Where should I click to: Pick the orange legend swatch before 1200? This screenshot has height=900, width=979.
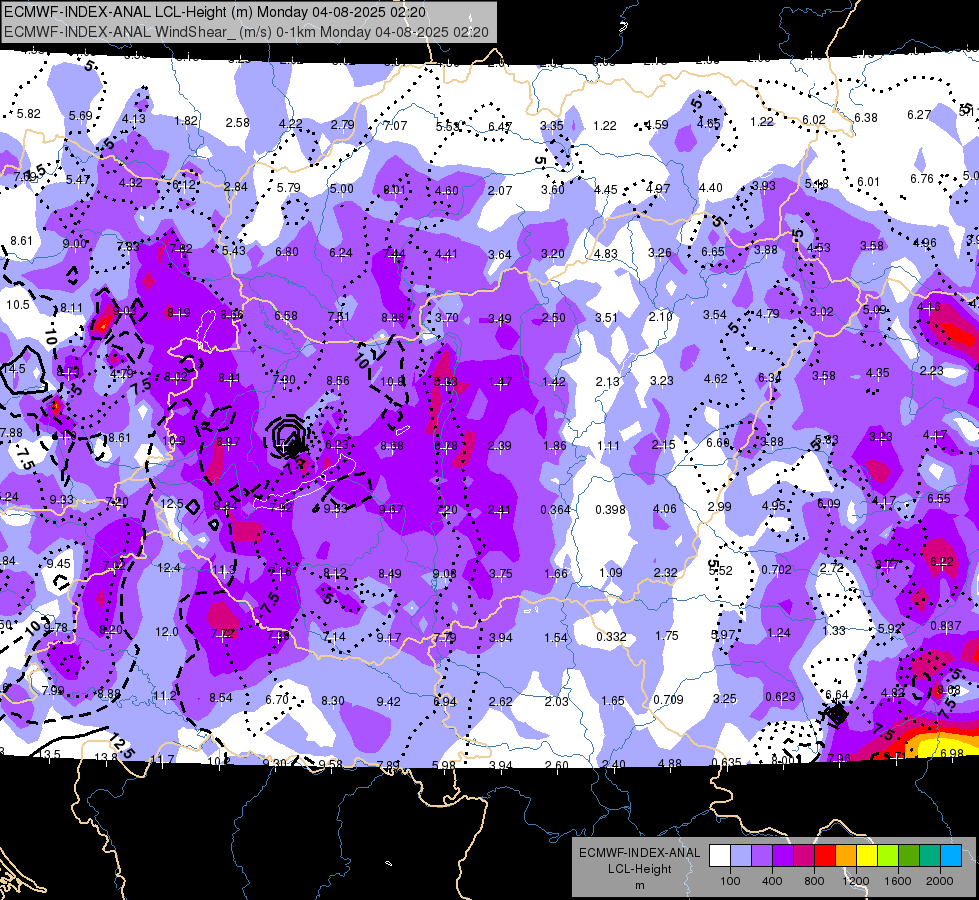point(846,856)
